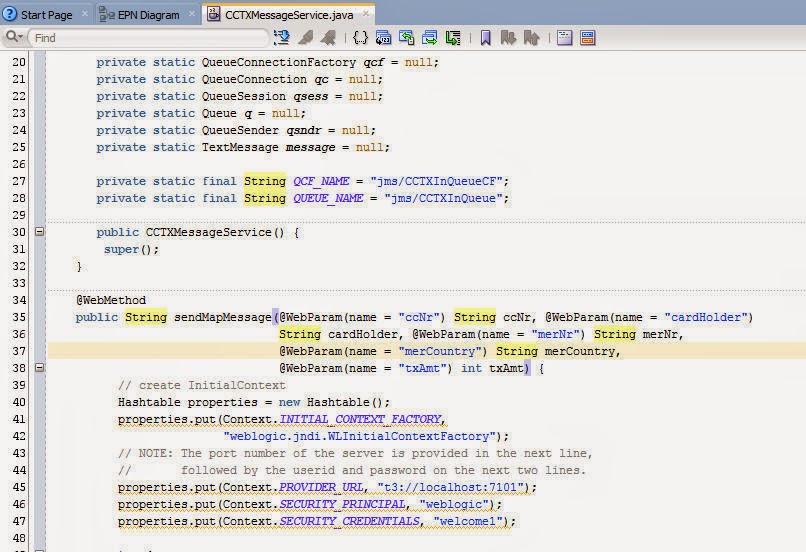Click the sendMapMessage method name
Image resolution: width=806 pixels, height=552 pixels.
(223, 317)
